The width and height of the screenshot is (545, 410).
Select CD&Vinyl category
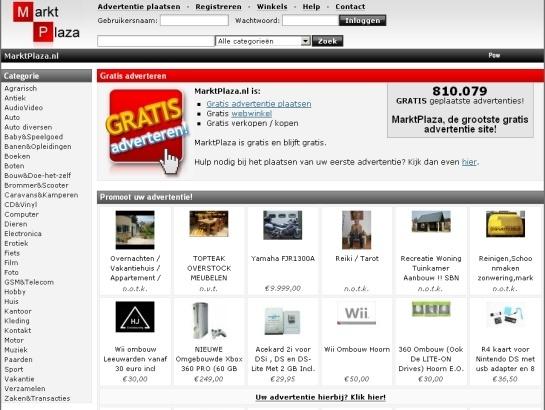pos(21,205)
